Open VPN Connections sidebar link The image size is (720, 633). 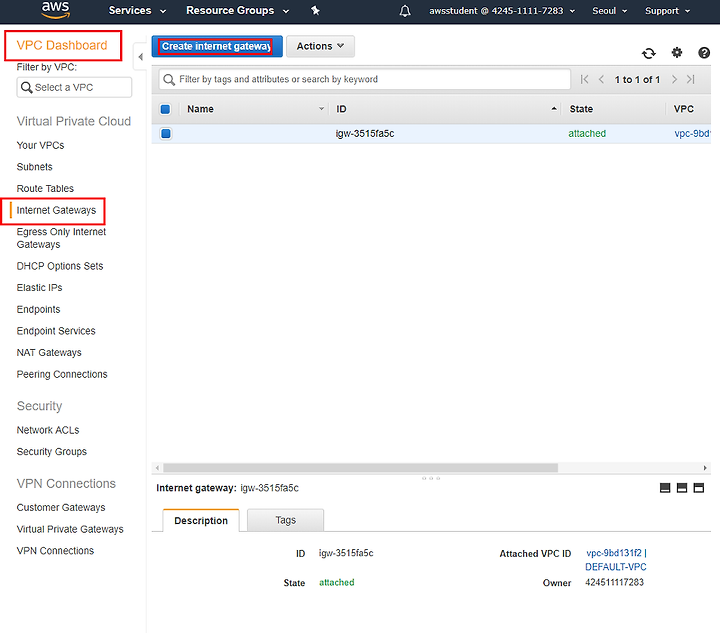(55, 551)
